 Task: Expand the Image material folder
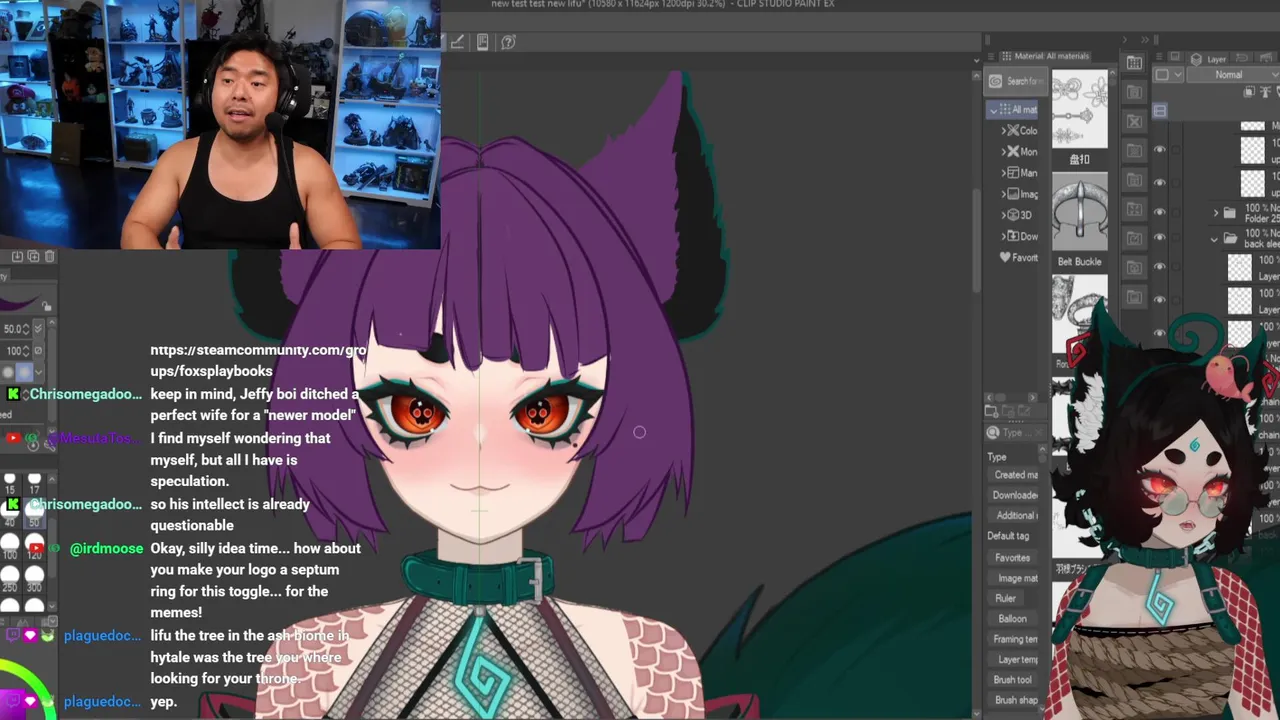1004,194
